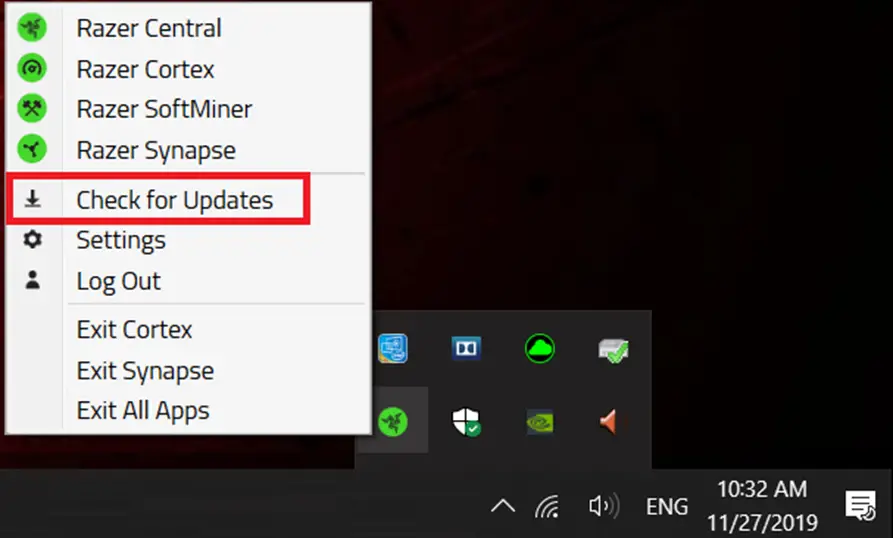The width and height of the screenshot is (893, 538).
Task: Open the Action Center notifications icon
Action: 861,506
